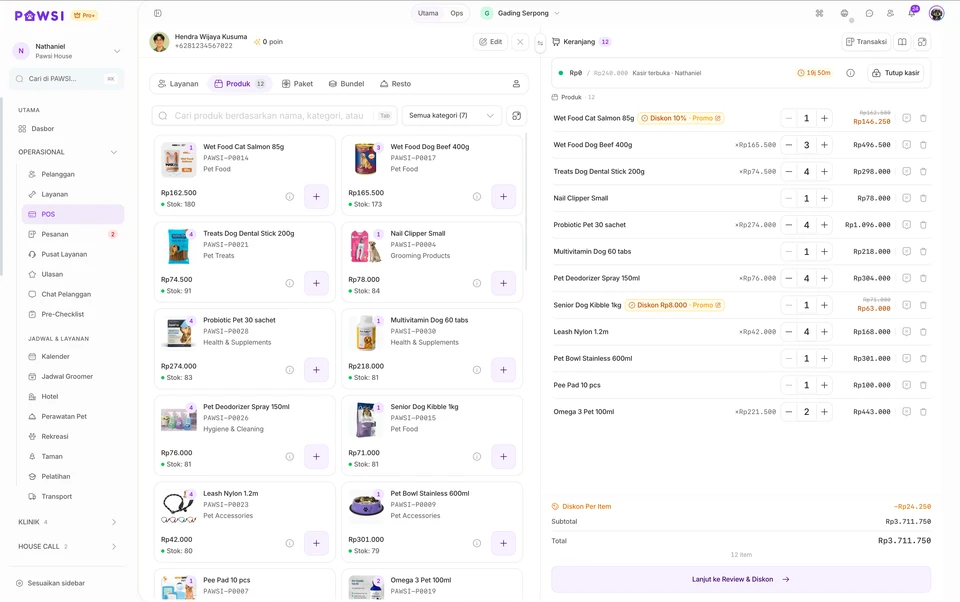Open Pelanggan in sidebar
Viewport: 960px width, 602px height.
click(72, 175)
